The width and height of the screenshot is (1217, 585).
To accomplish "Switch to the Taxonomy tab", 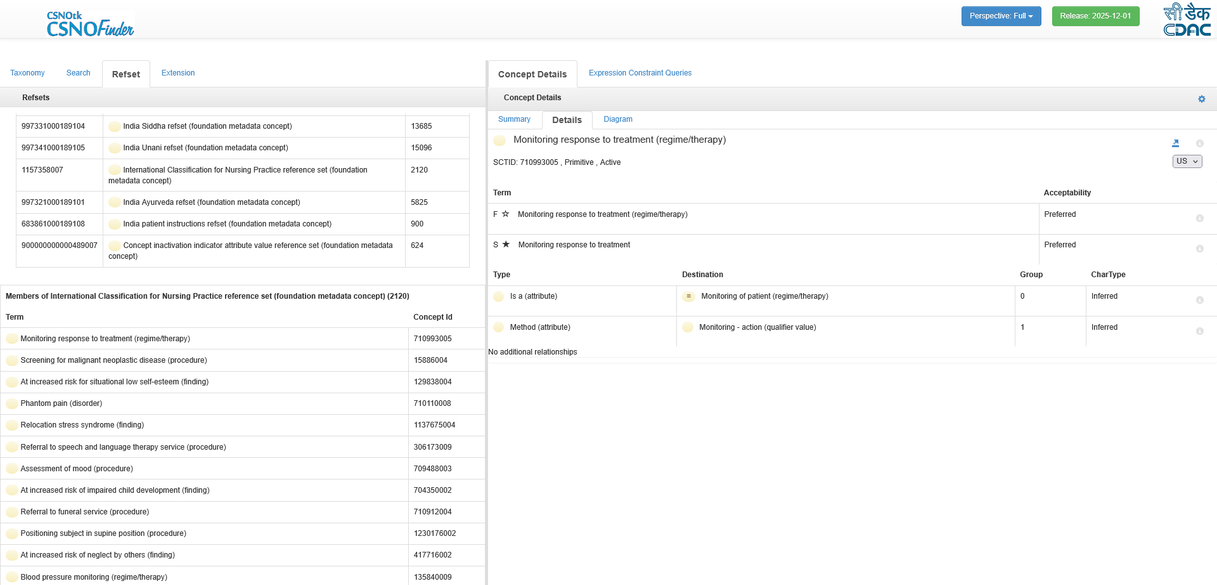I will 27,73.
